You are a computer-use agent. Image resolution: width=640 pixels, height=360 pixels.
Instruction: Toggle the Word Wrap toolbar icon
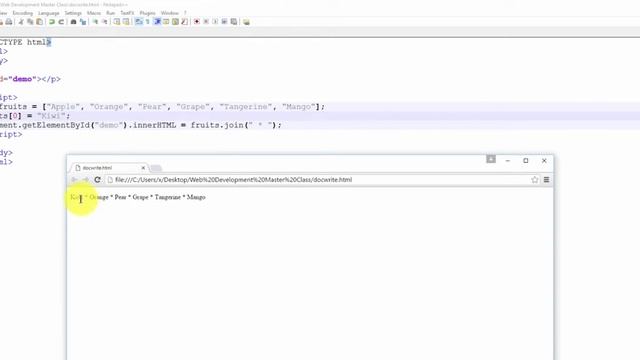(x=139, y=22)
